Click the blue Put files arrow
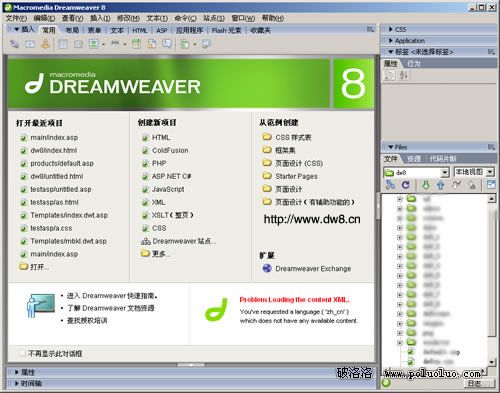500x393 pixels. pos(441,185)
